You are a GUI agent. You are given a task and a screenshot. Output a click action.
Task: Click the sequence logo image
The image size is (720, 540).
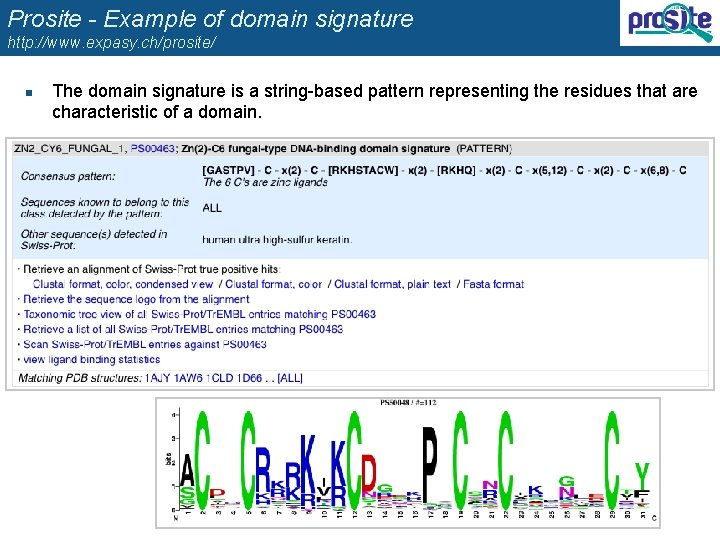[408, 463]
